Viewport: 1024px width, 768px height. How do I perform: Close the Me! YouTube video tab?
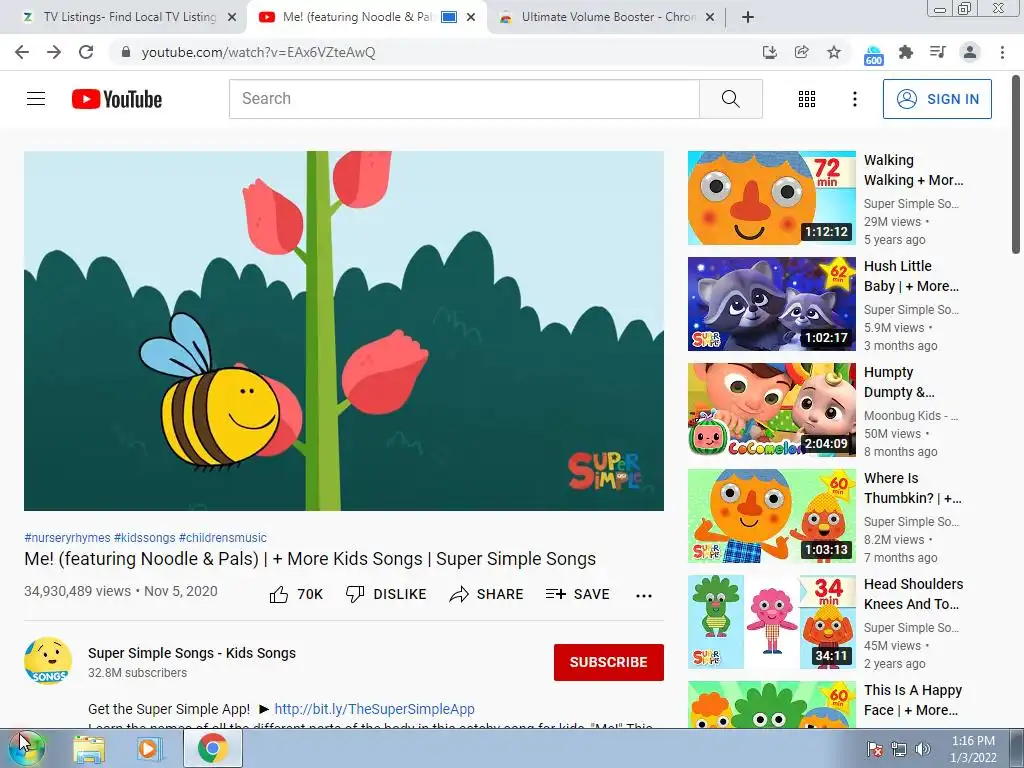[471, 18]
